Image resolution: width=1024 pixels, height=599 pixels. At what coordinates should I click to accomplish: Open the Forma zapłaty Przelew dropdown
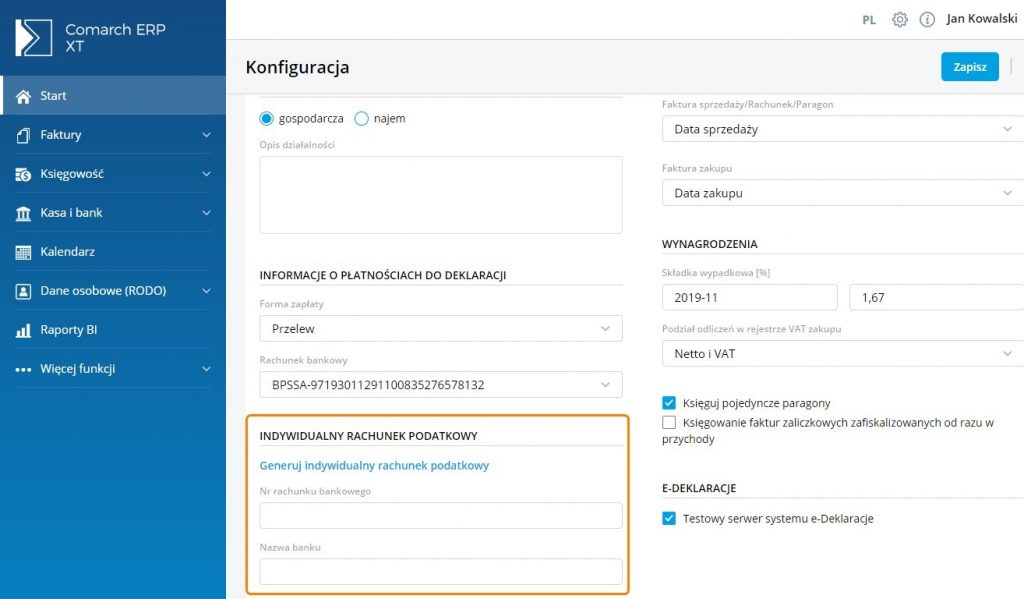coord(440,328)
